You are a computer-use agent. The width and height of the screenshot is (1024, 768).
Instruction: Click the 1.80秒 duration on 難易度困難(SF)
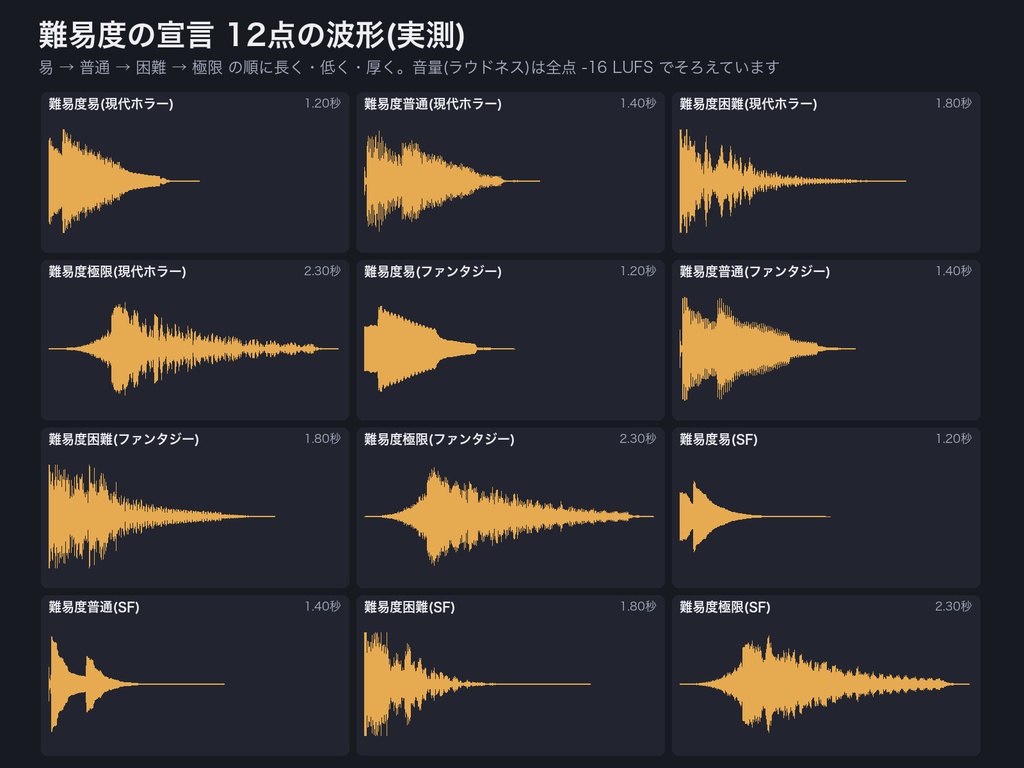point(638,607)
